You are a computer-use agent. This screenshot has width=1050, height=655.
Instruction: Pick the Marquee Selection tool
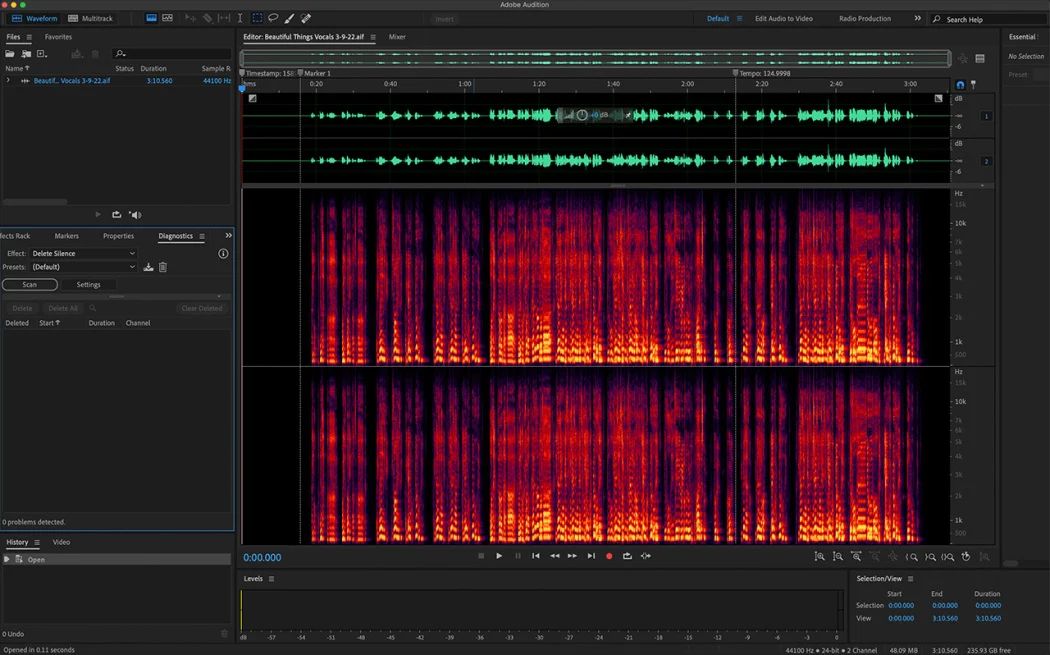tap(257, 18)
